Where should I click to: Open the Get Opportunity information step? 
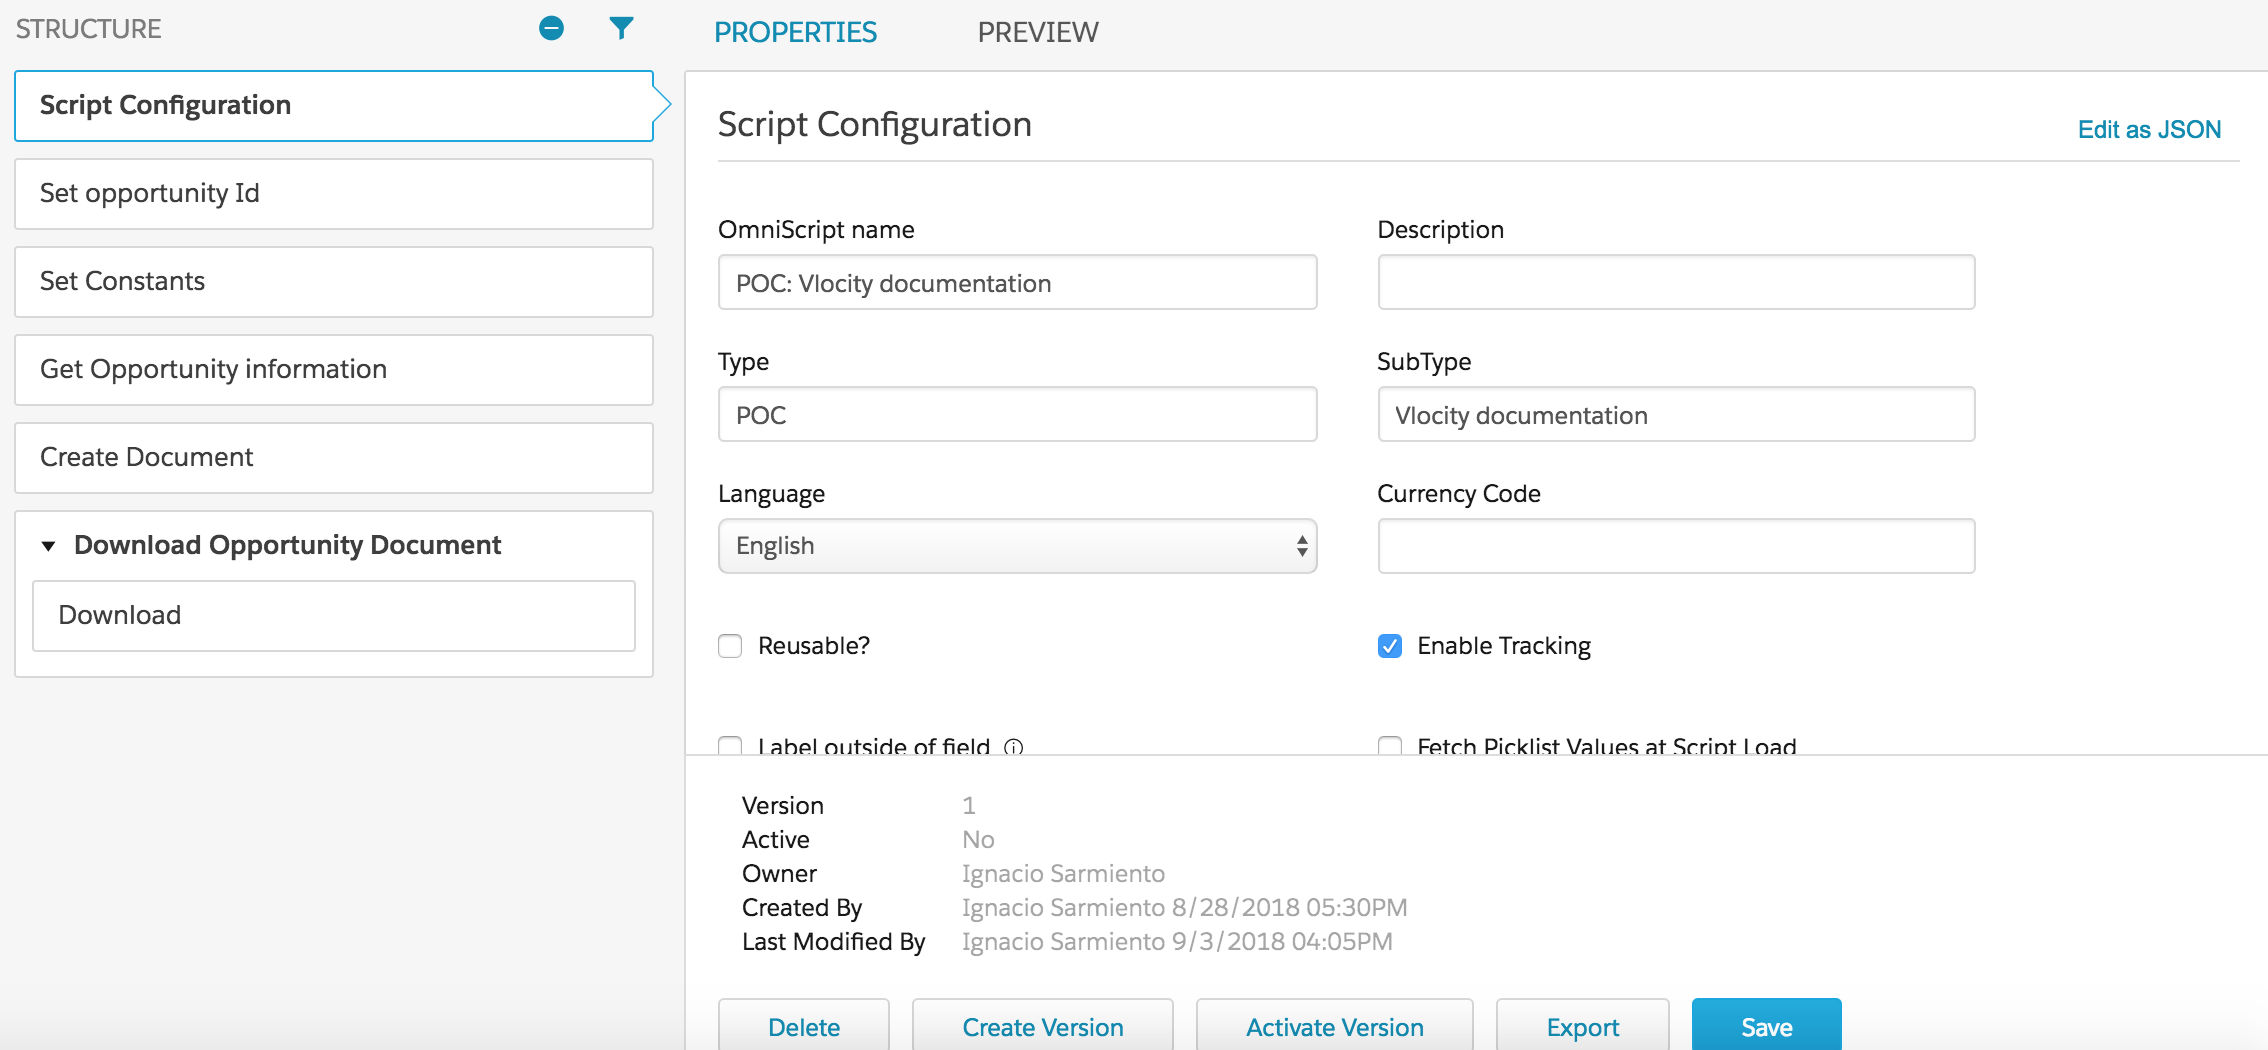pyautogui.click(x=333, y=369)
